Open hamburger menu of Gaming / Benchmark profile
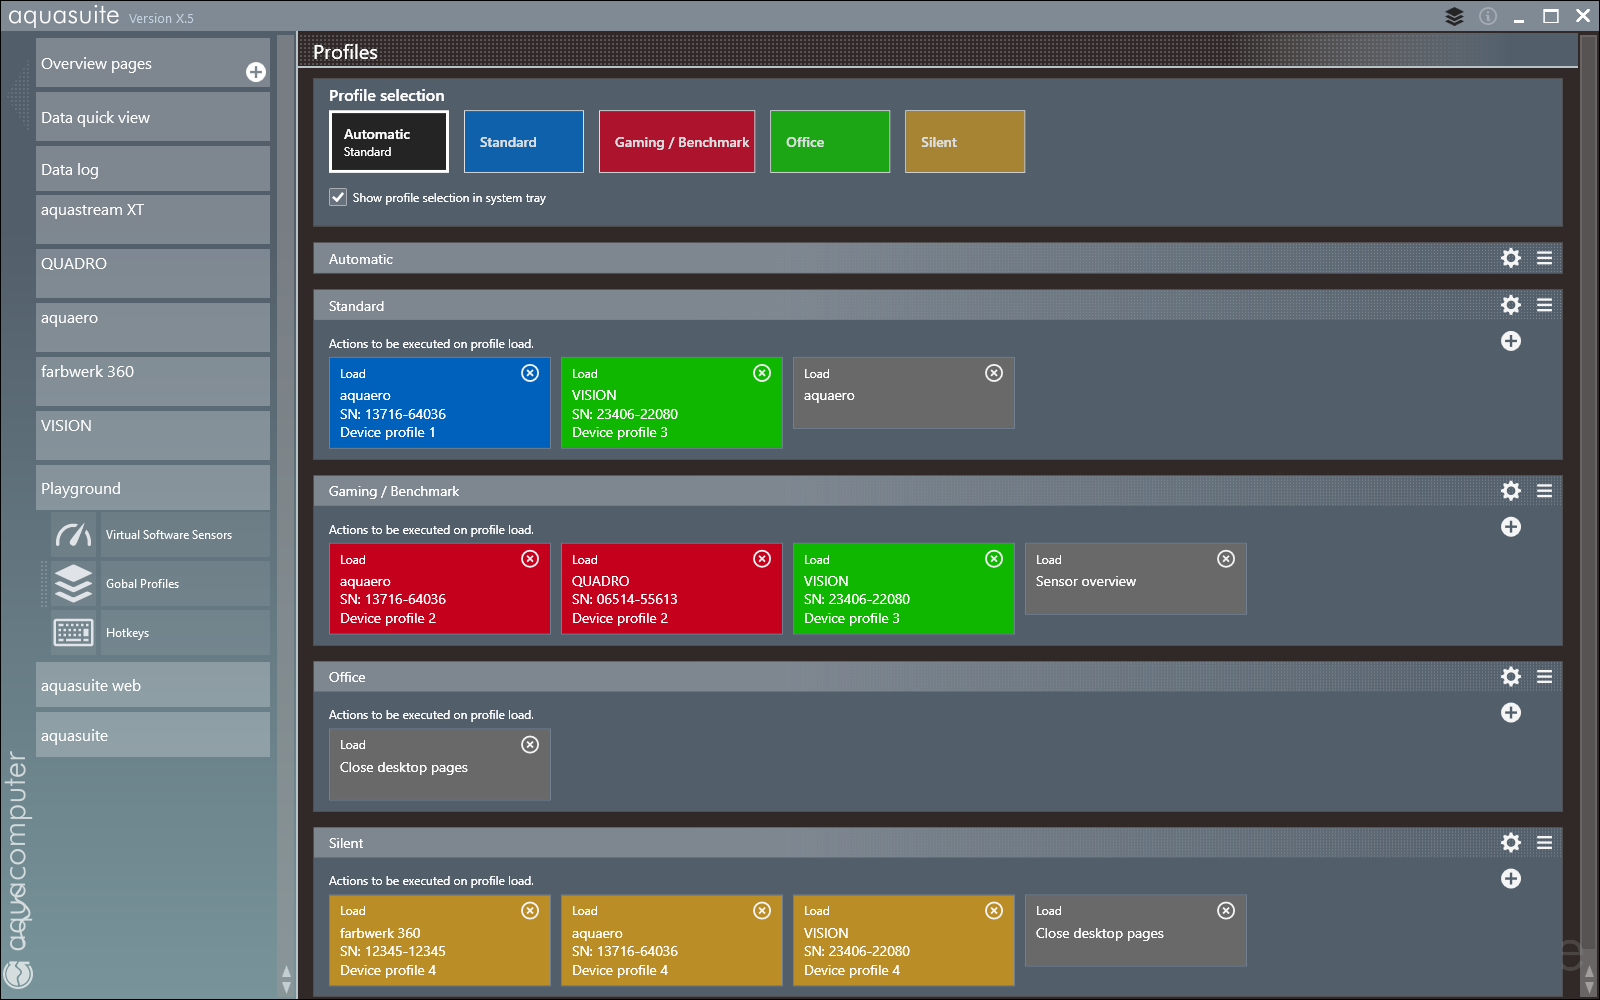The height and width of the screenshot is (1000, 1600). pyautogui.click(x=1545, y=491)
